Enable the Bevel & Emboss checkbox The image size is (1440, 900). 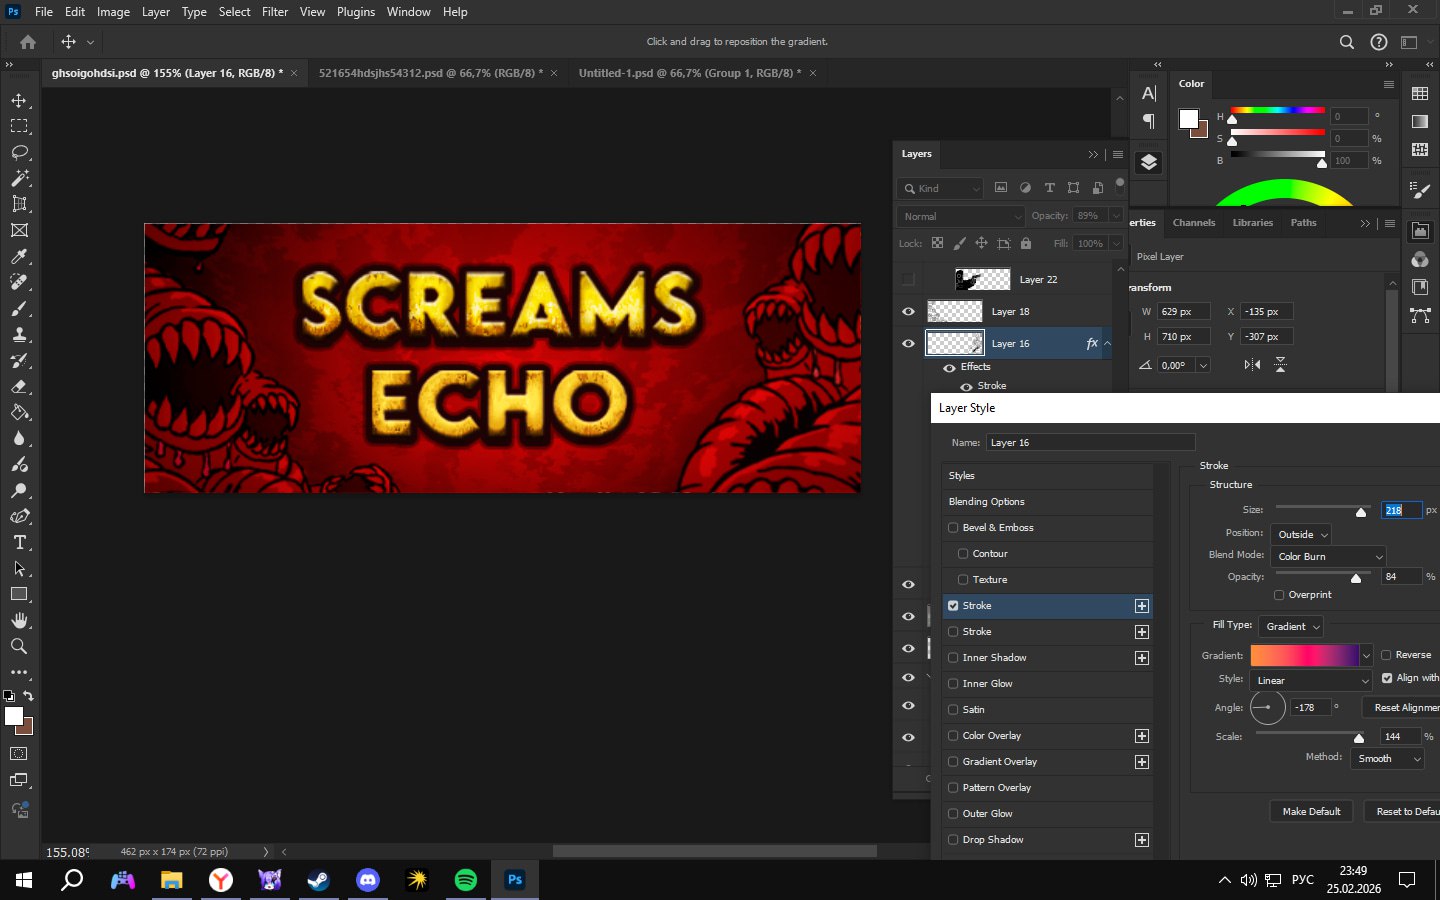tap(953, 528)
